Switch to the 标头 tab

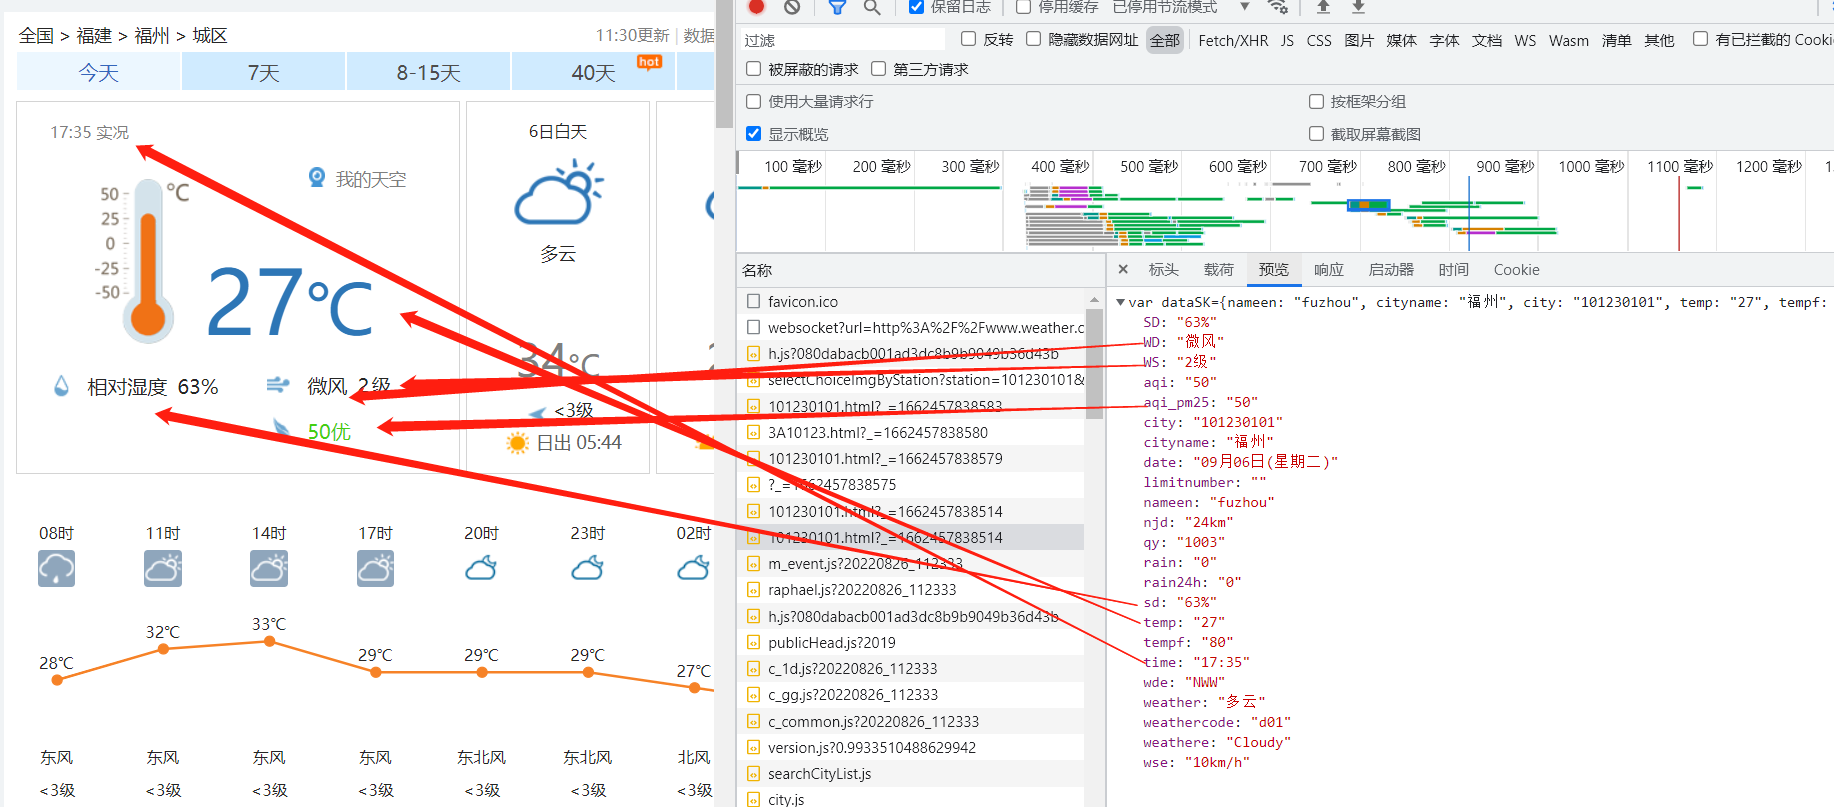(x=1164, y=270)
